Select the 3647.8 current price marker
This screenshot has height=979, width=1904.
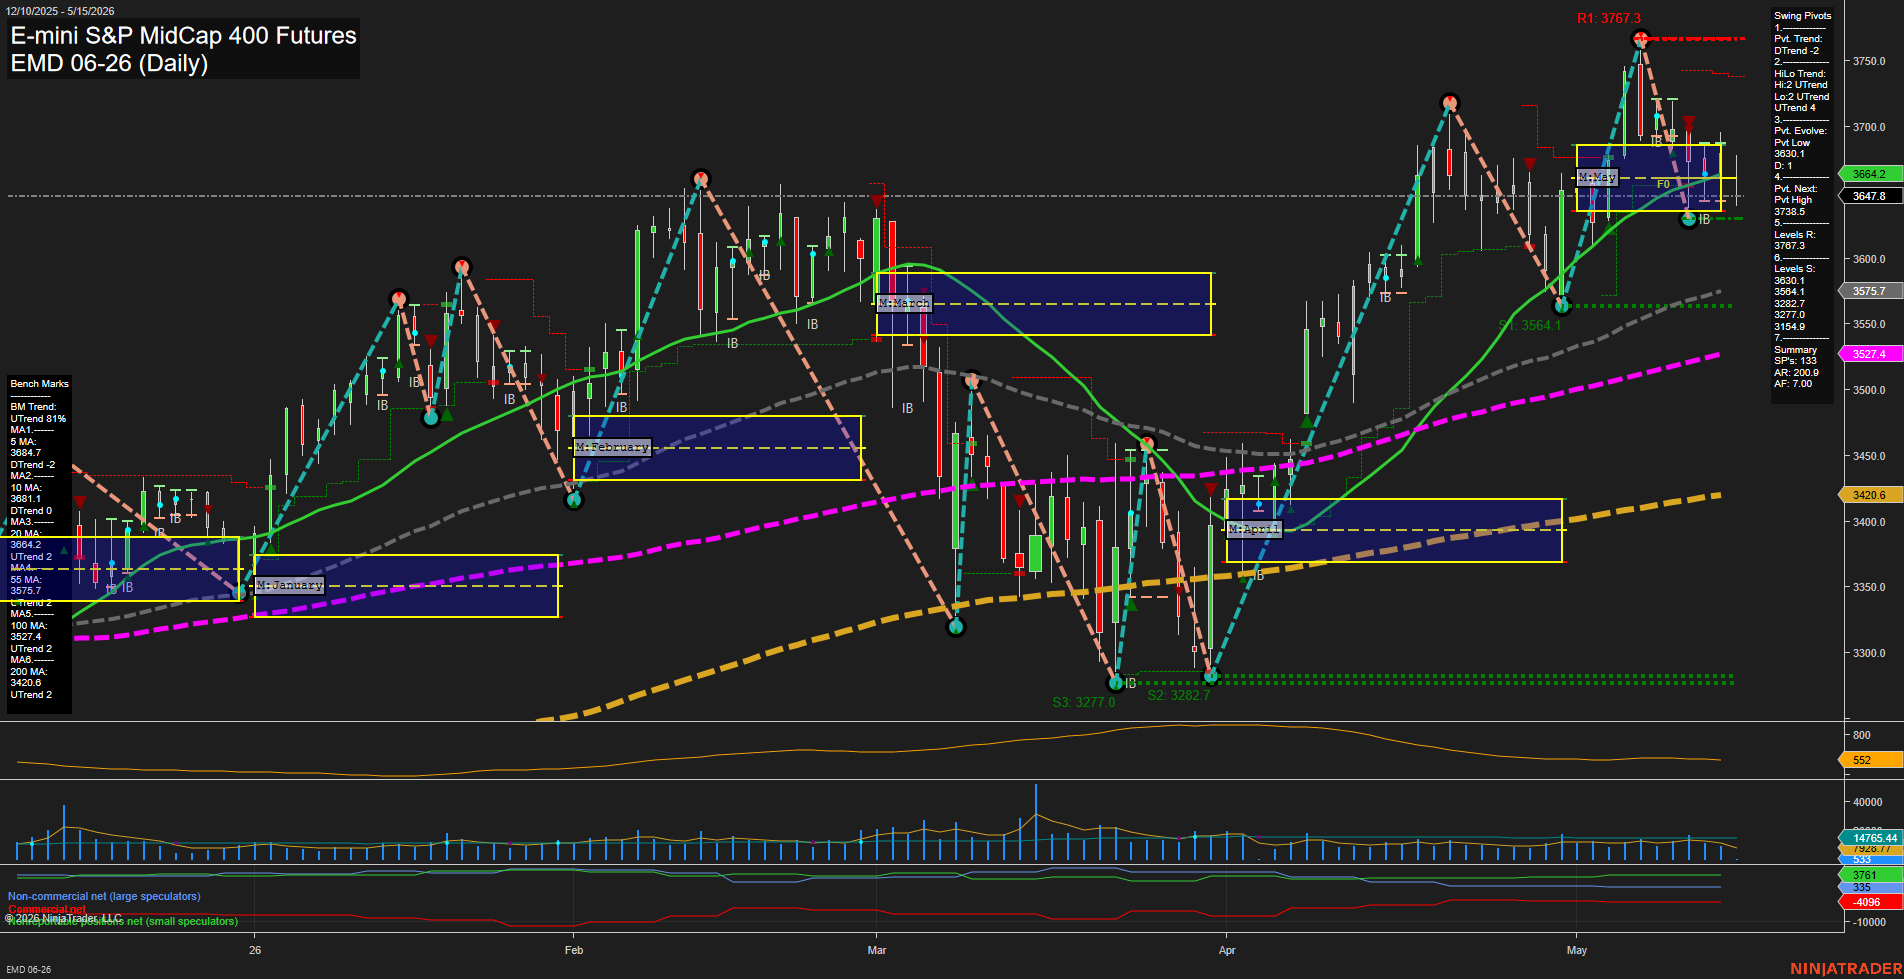[1870, 196]
